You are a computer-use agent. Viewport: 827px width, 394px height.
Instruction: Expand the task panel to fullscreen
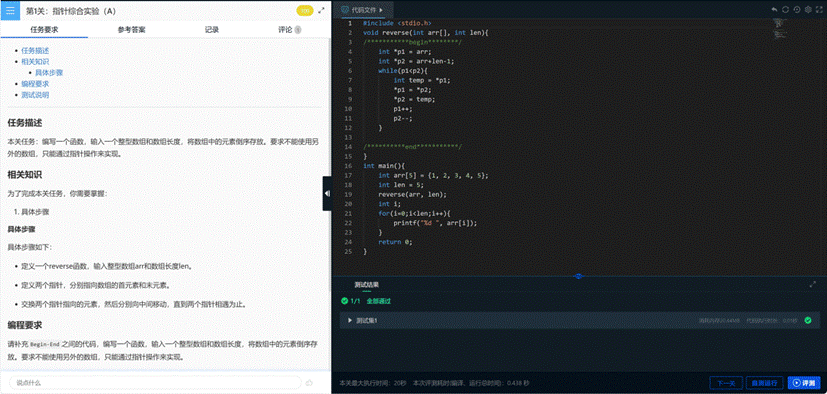tap(321, 10)
